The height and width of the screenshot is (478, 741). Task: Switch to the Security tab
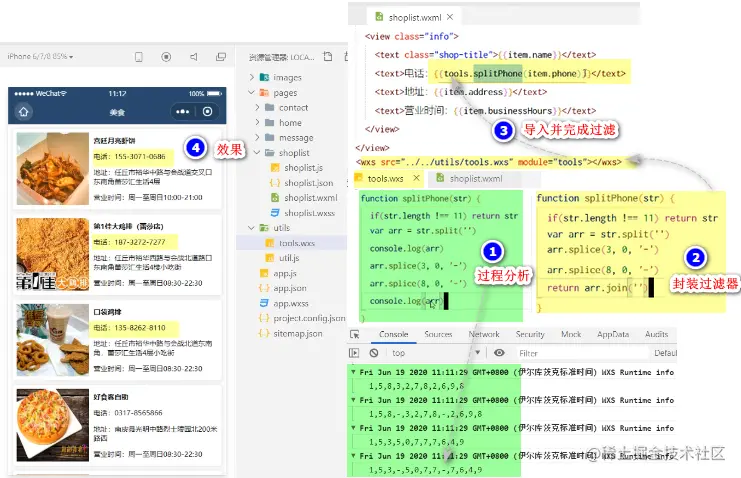coord(530,334)
